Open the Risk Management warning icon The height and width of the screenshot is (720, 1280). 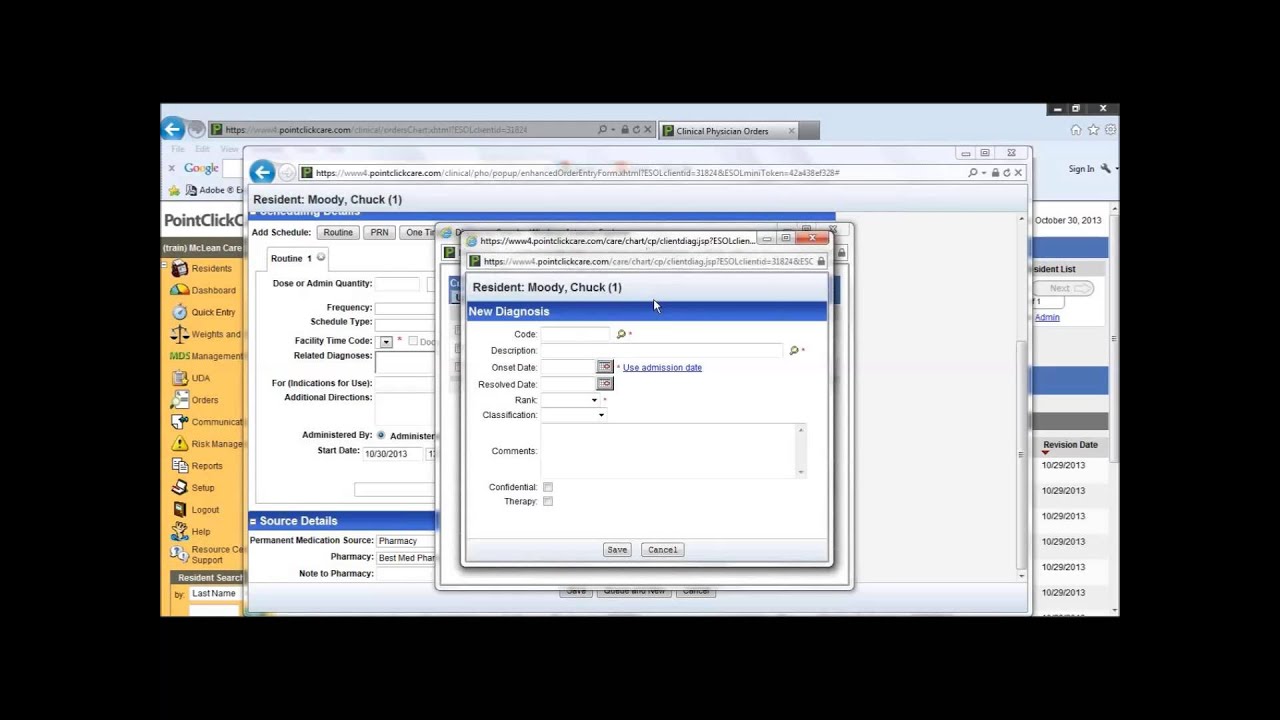pos(179,444)
